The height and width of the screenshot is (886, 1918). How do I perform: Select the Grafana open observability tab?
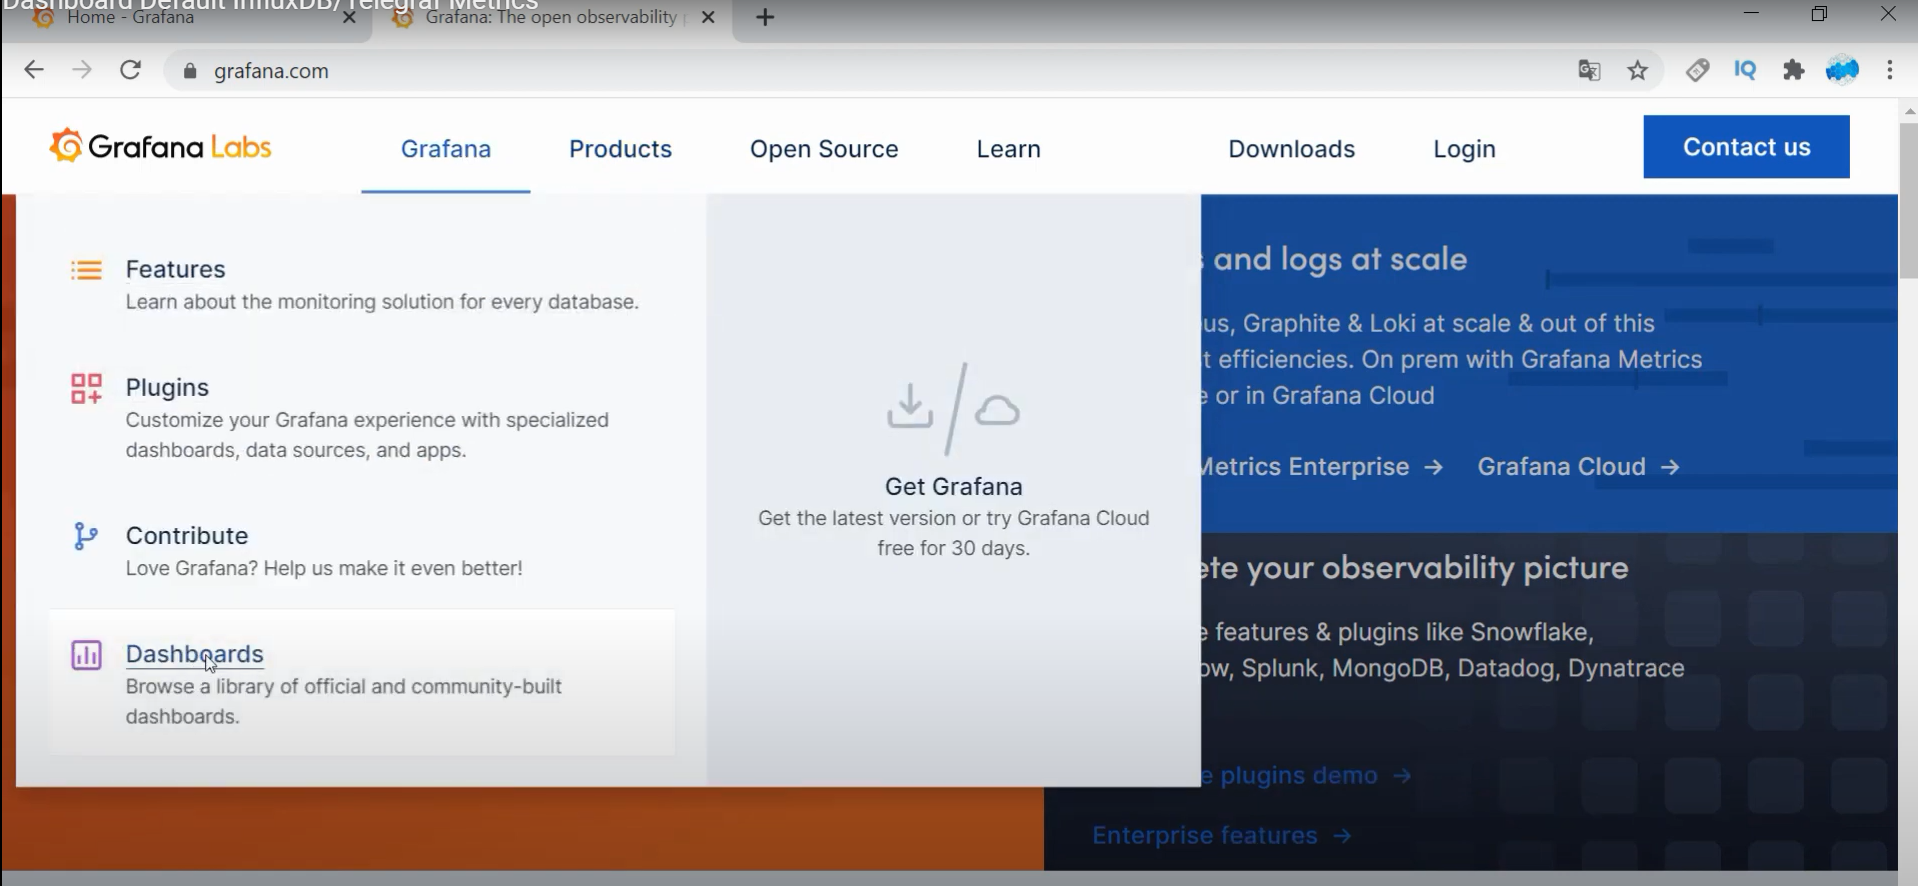[552, 19]
